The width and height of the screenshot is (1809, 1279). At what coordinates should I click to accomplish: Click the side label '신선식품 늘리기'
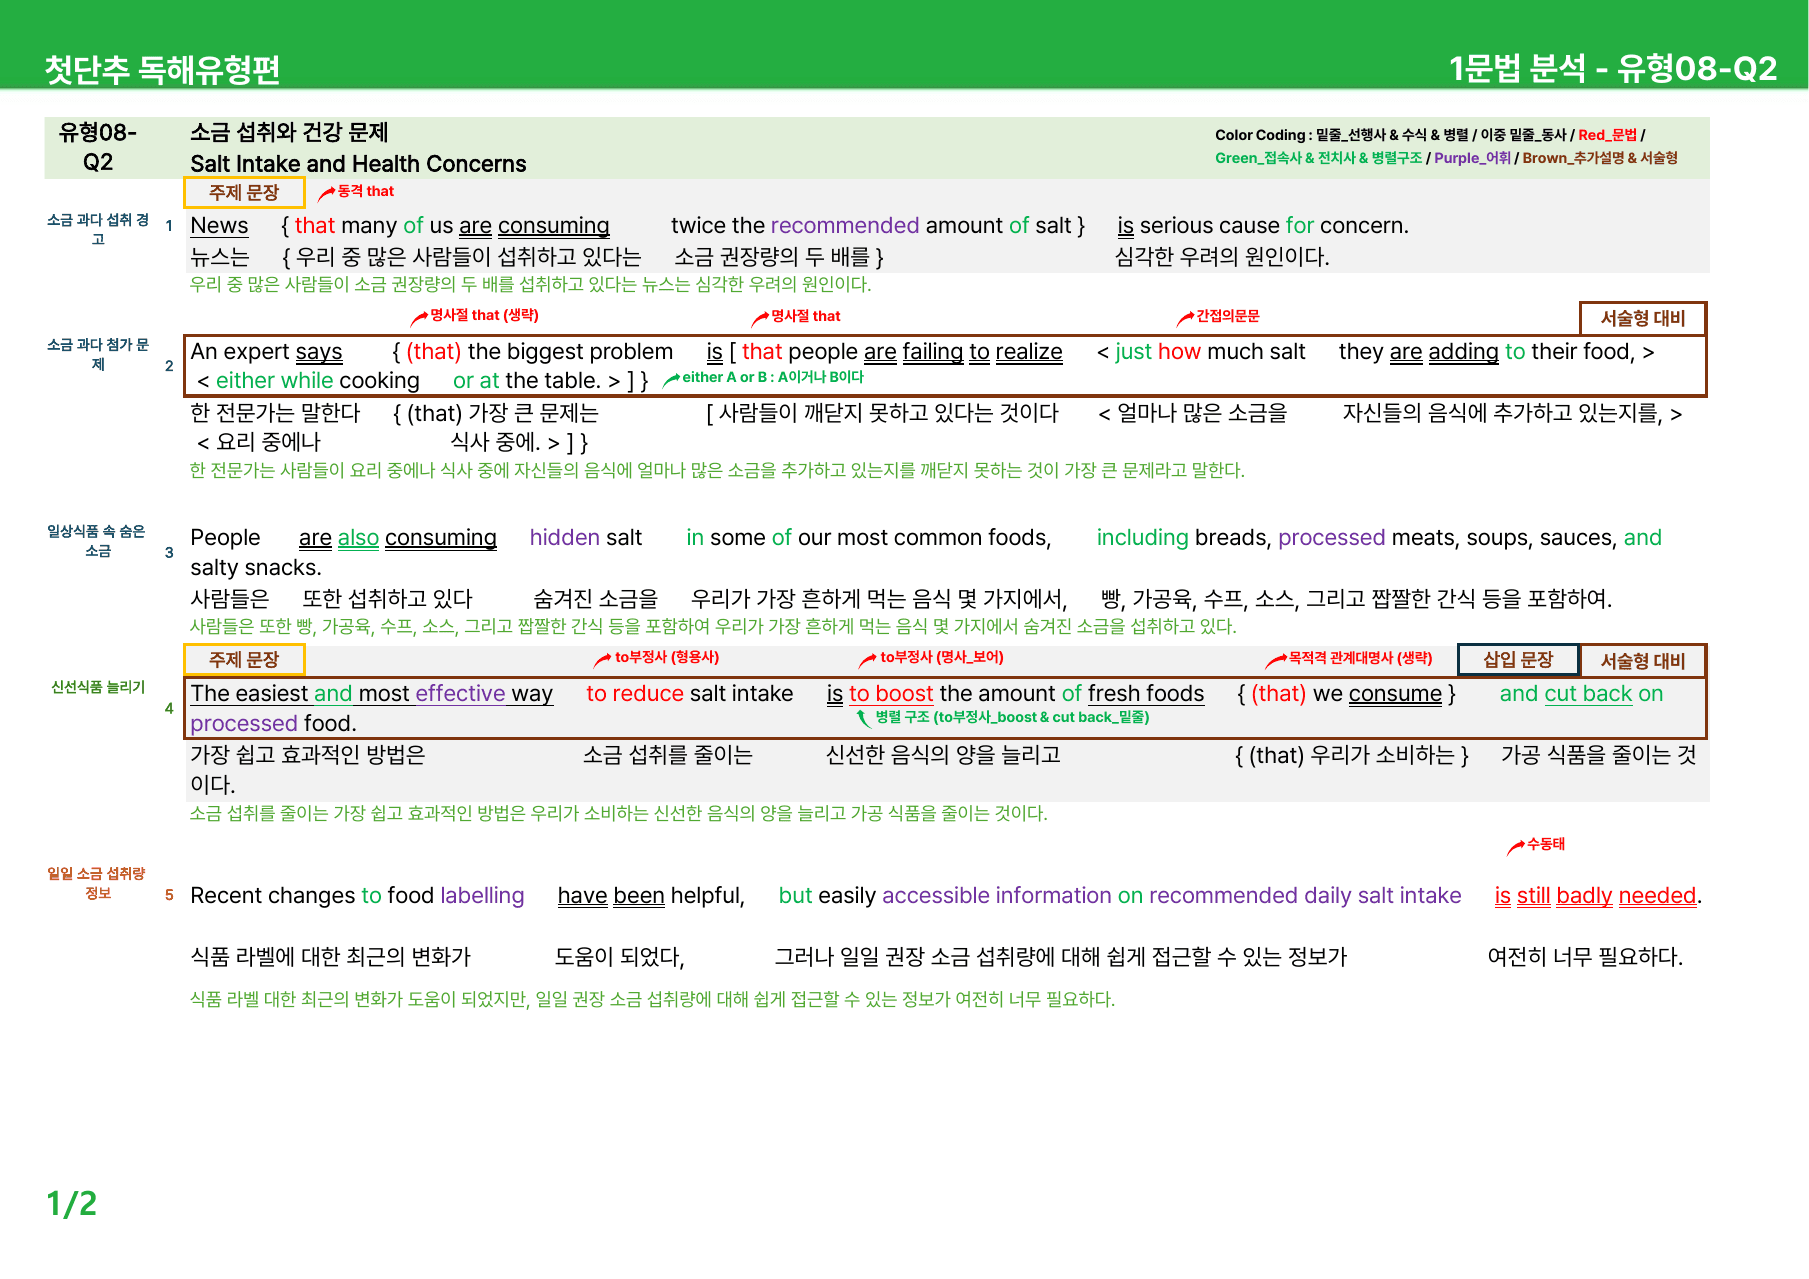click(x=98, y=687)
